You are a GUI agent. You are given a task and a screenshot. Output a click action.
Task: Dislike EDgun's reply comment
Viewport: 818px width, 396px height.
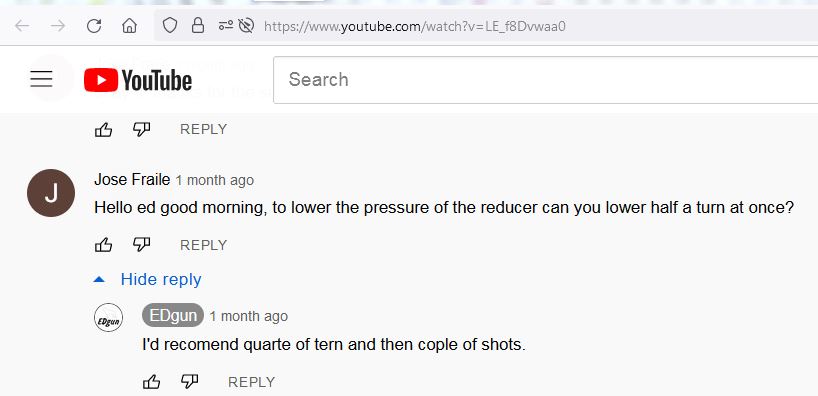pos(189,382)
